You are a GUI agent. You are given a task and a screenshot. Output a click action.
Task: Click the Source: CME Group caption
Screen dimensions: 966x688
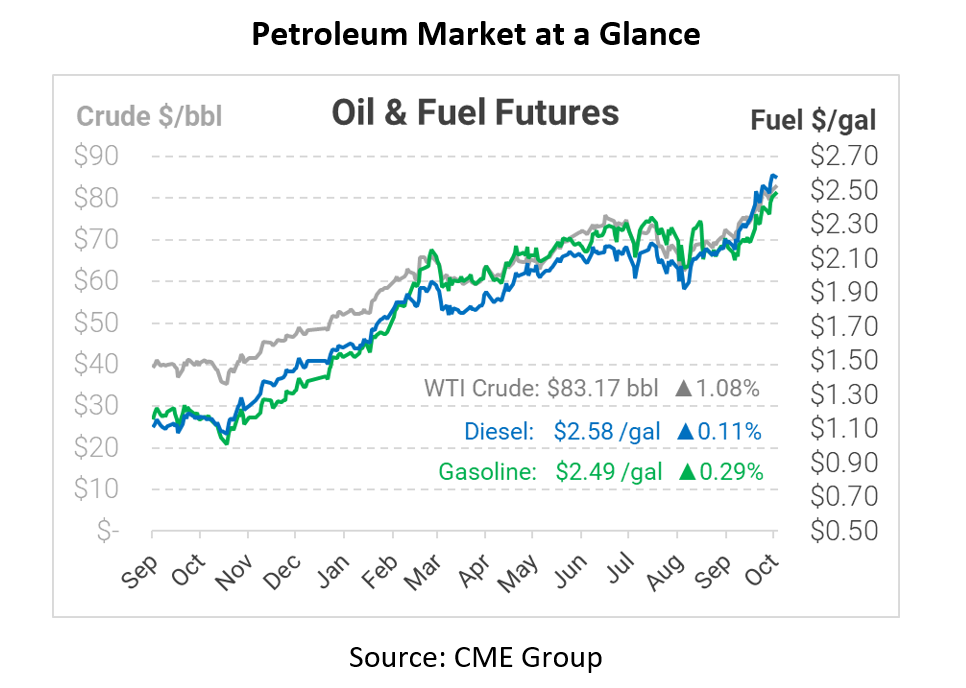[475, 657]
